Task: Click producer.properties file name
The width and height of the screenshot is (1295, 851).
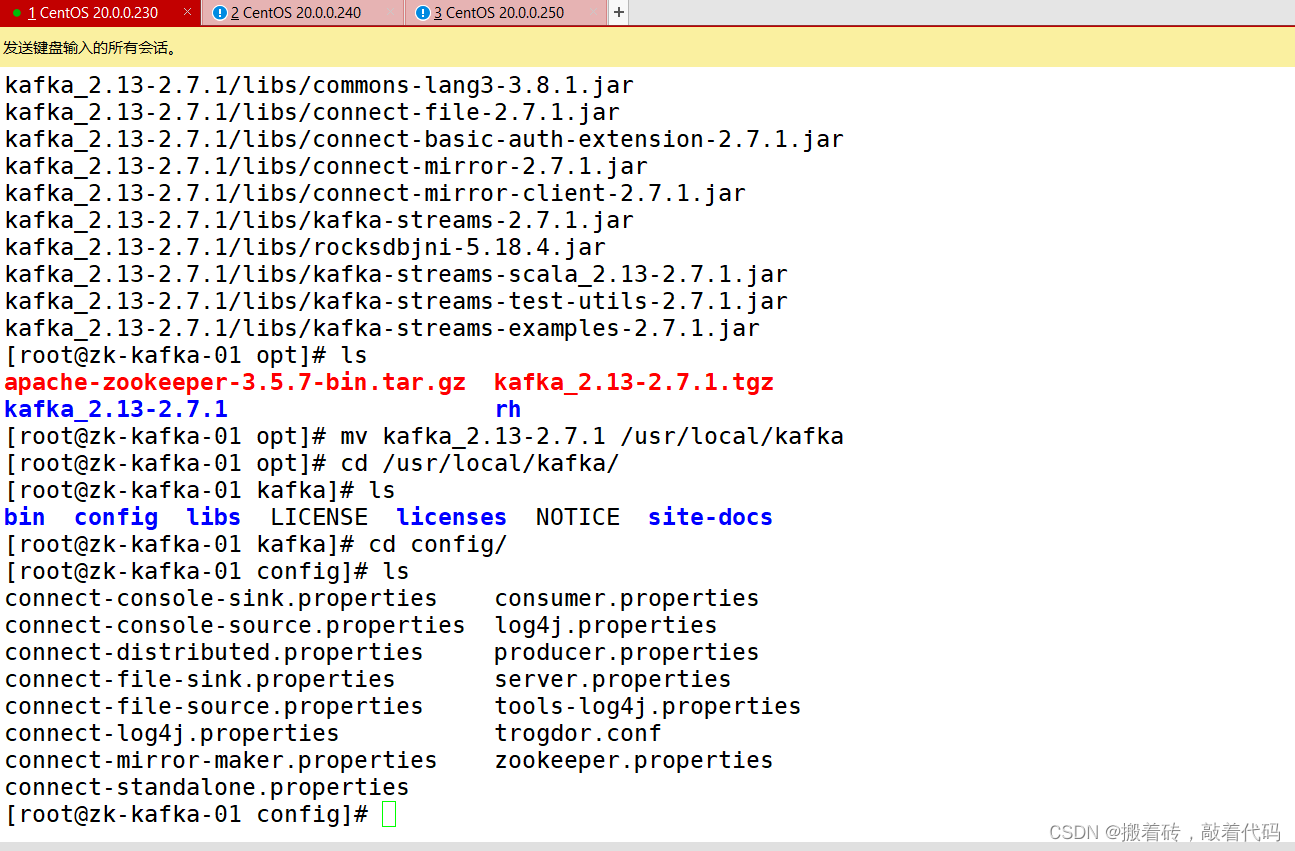Action: pos(627,653)
